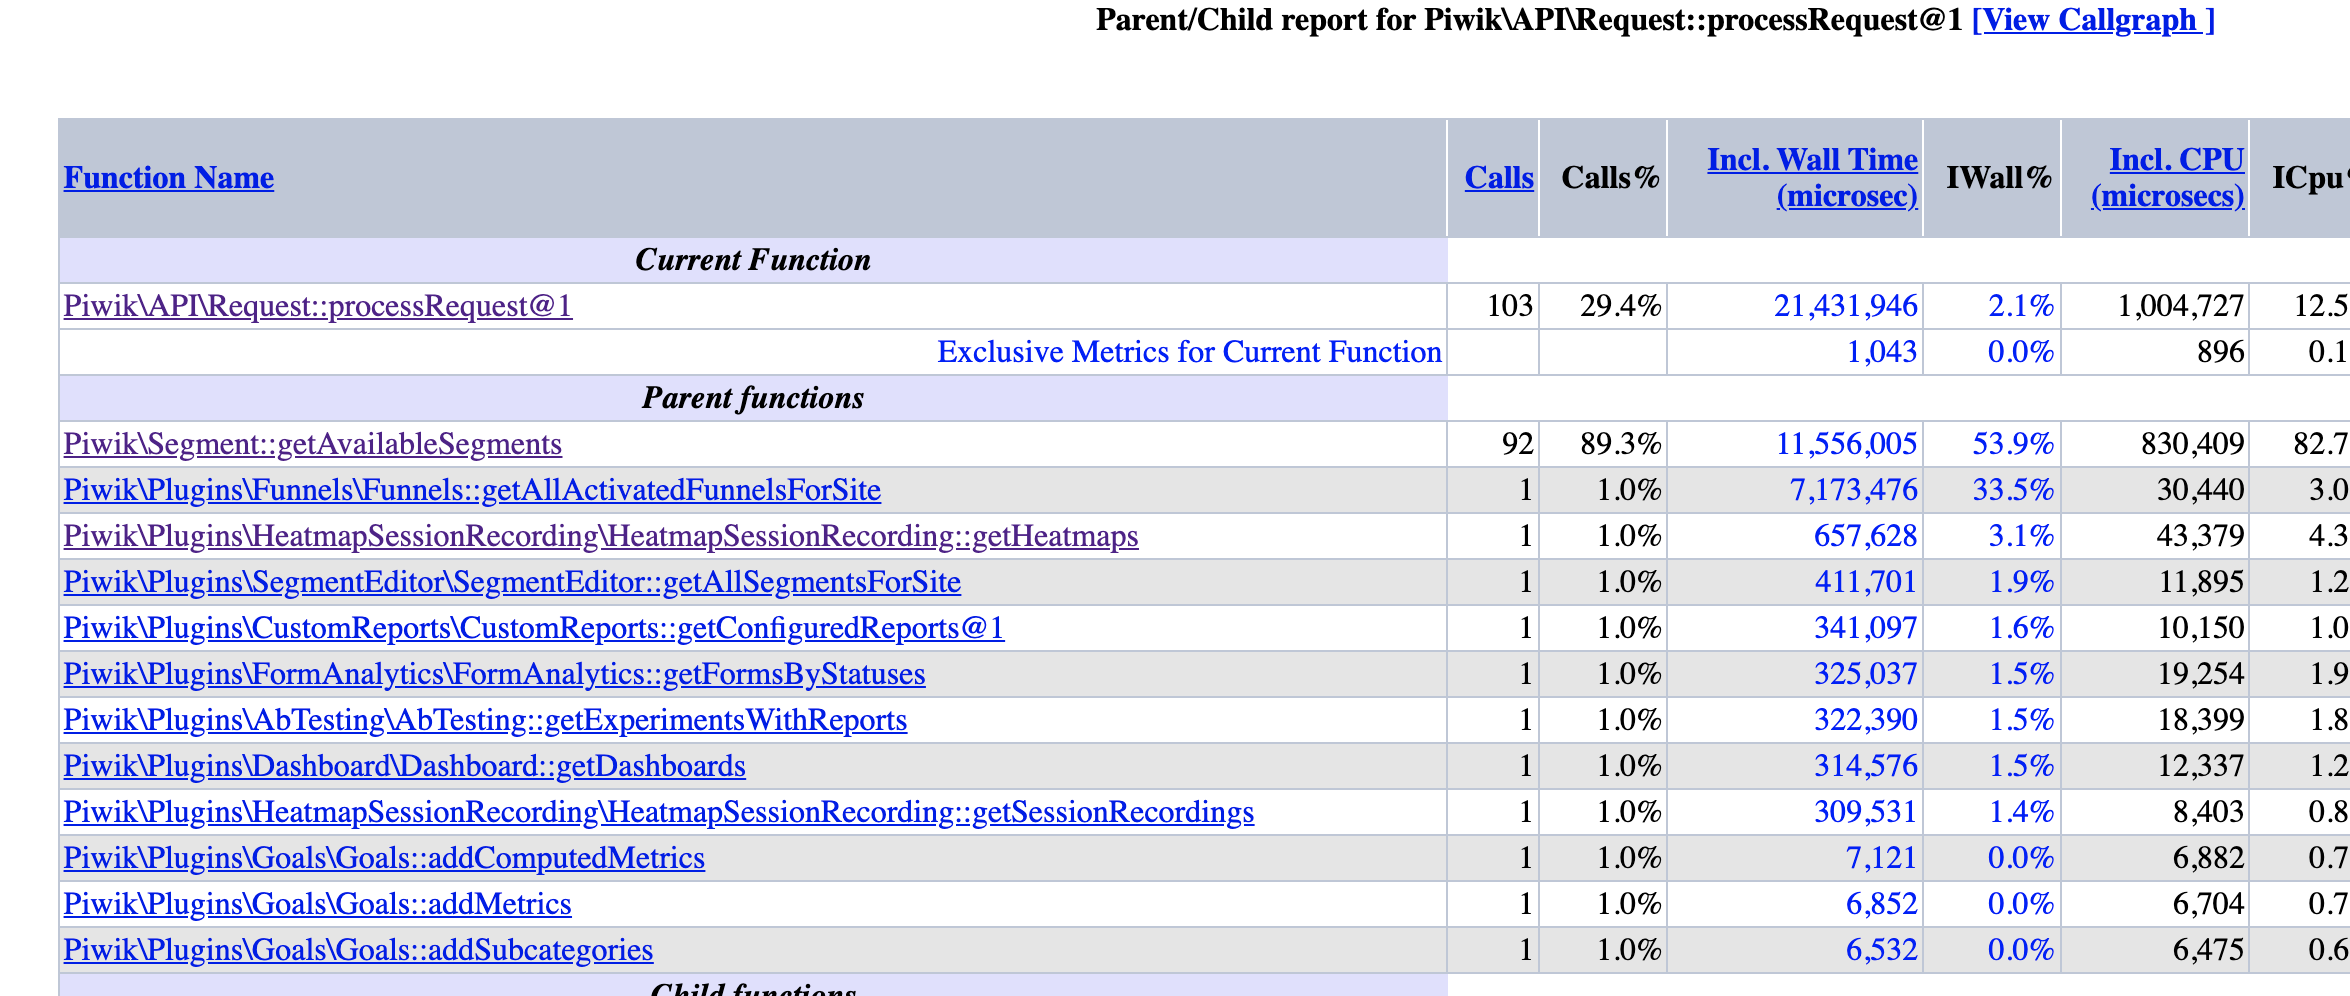Select wall time value 322,390
The width and height of the screenshot is (2350, 996).
coord(1866,720)
